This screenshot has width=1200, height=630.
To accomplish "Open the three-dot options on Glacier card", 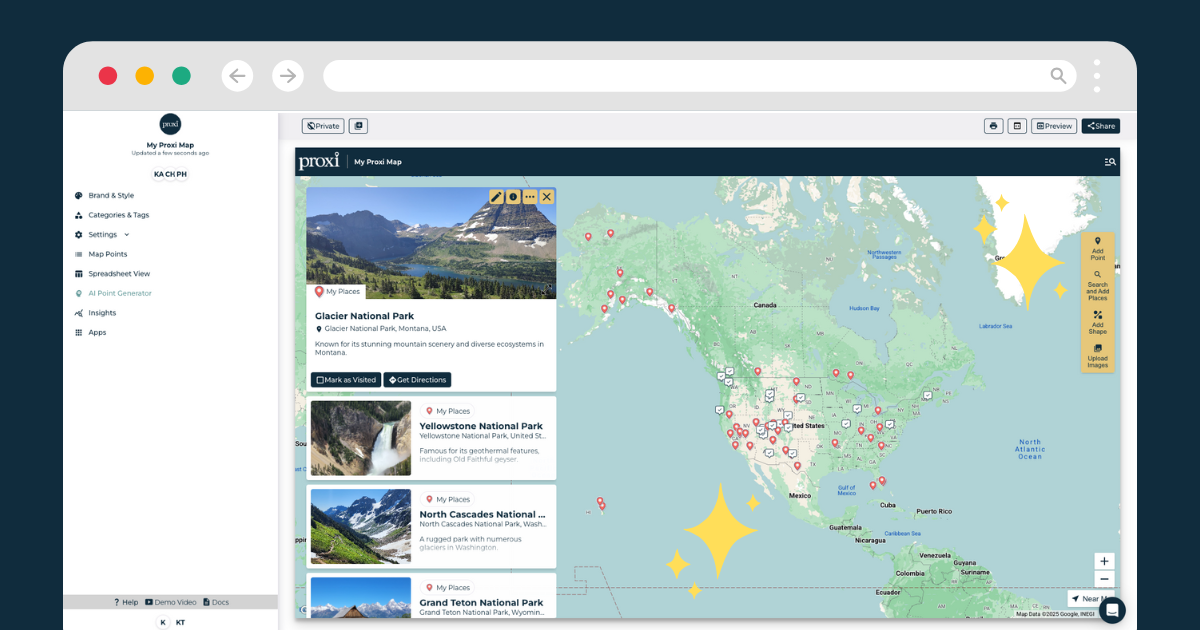I will pyautogui.click(x=530, y=197).
